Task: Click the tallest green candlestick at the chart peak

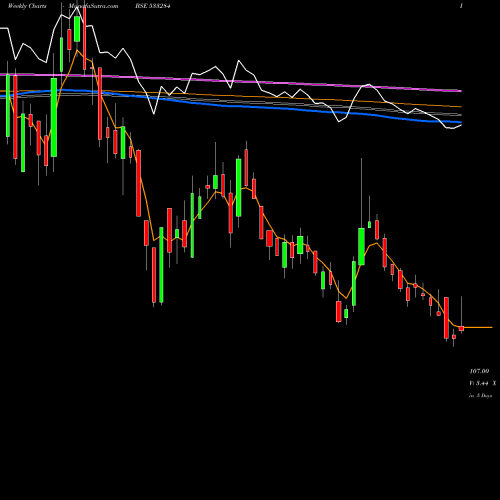Action: point(77,29)
